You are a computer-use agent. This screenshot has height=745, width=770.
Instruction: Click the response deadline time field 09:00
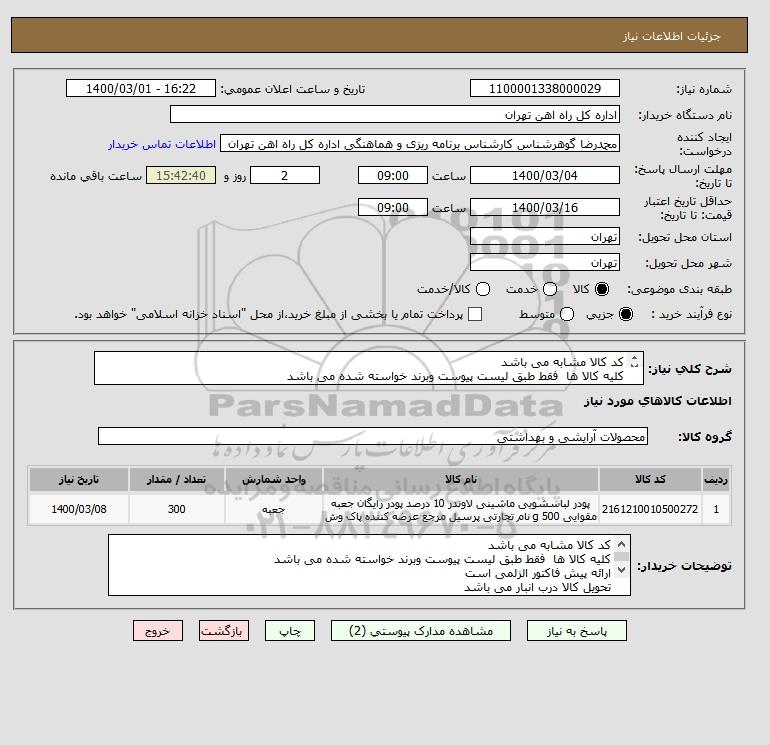click(x=393, y=175)
